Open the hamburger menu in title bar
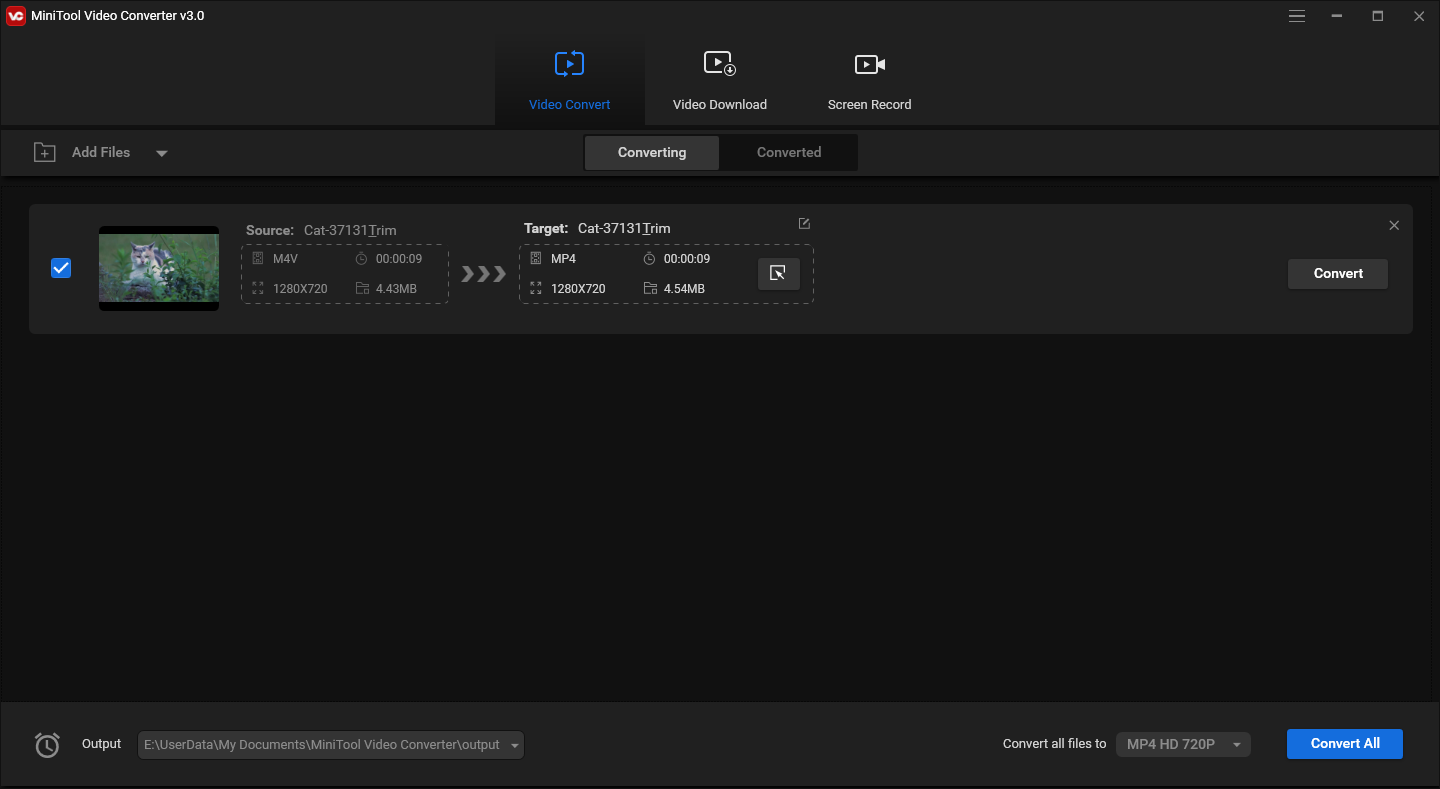Screen dimensions: 1440x789 click(1297, 16)
